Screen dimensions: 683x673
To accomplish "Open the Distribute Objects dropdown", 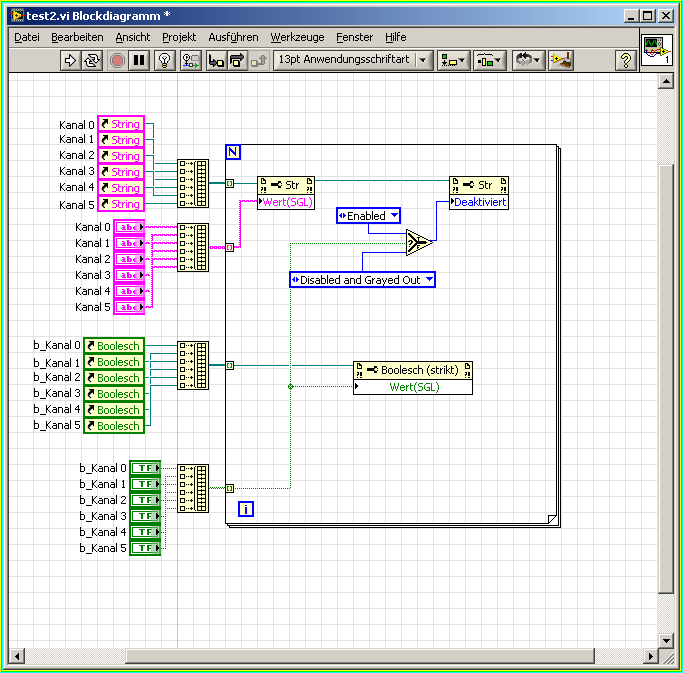I will (489, 60).
